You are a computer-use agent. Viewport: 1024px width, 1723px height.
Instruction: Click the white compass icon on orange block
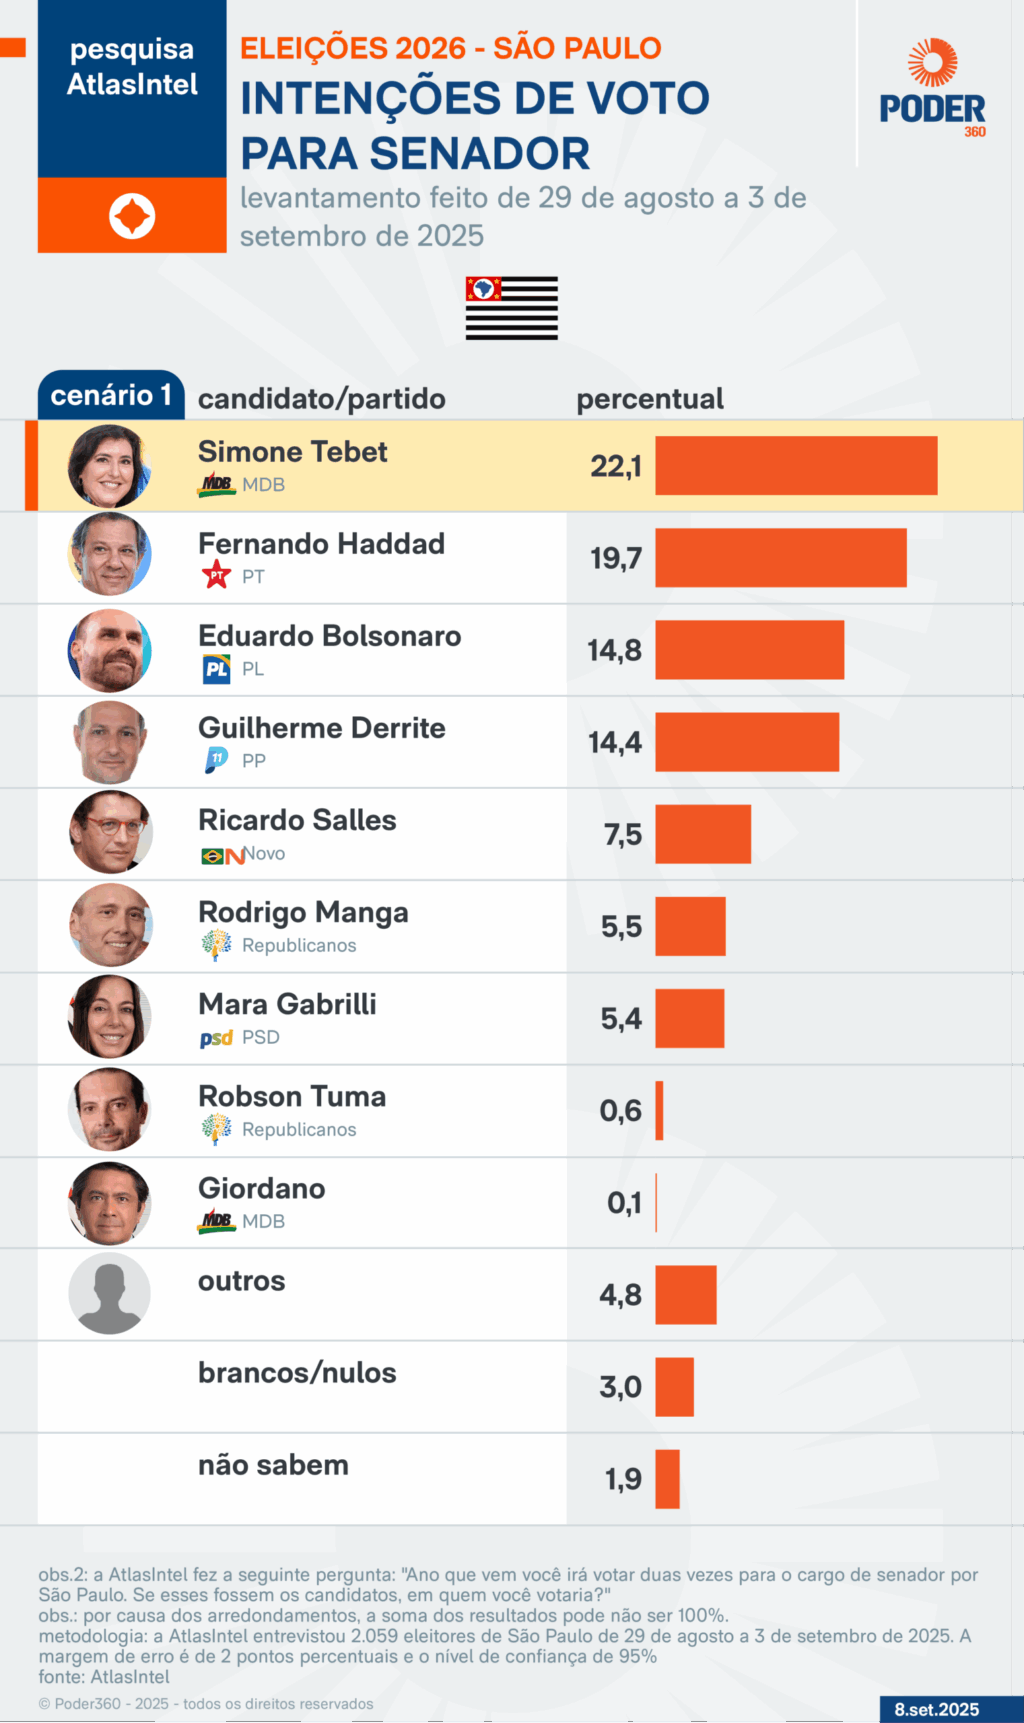click(x=132, y=216)
